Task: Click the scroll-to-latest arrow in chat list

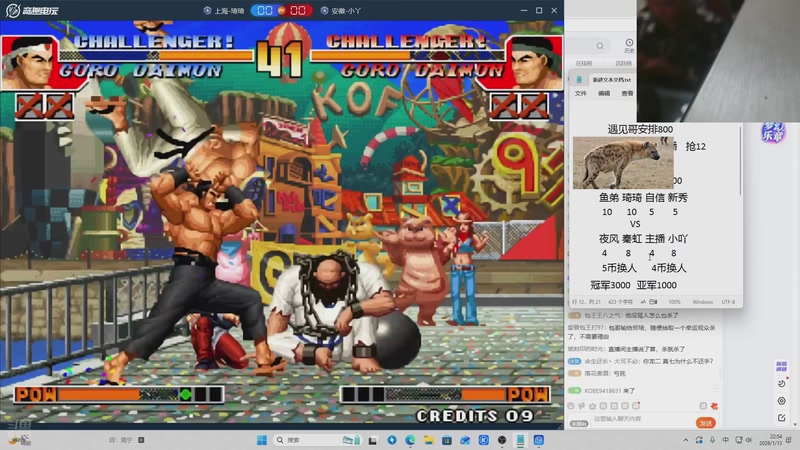Action: coord(716,389)
